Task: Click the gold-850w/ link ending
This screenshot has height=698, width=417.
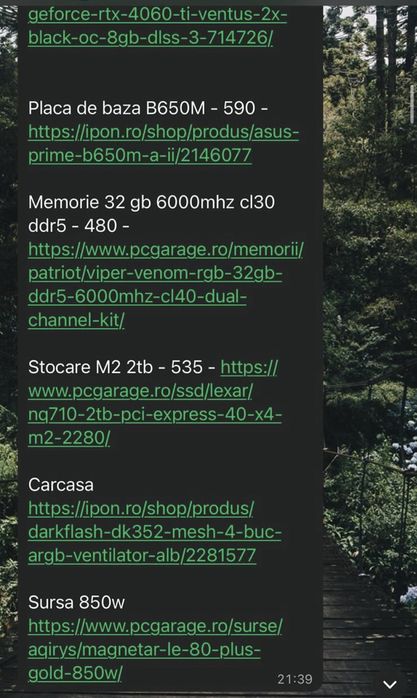Action: tap(75, 674)
